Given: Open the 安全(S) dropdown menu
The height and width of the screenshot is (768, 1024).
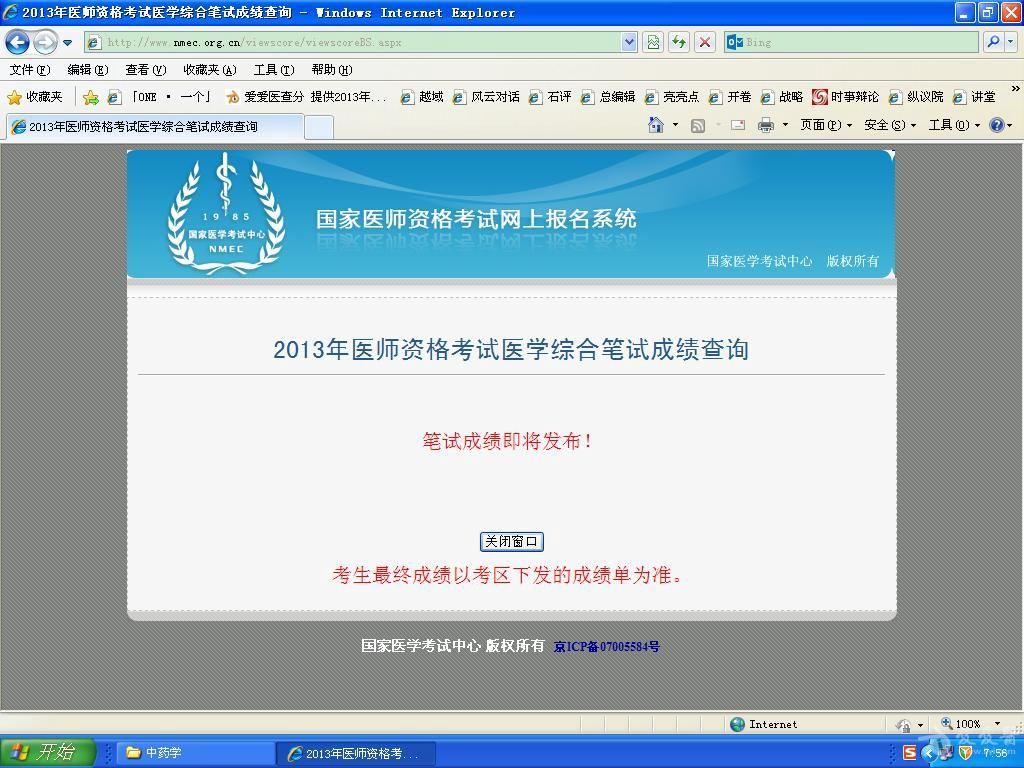Looking at the screenshot, I should [889, 125].
